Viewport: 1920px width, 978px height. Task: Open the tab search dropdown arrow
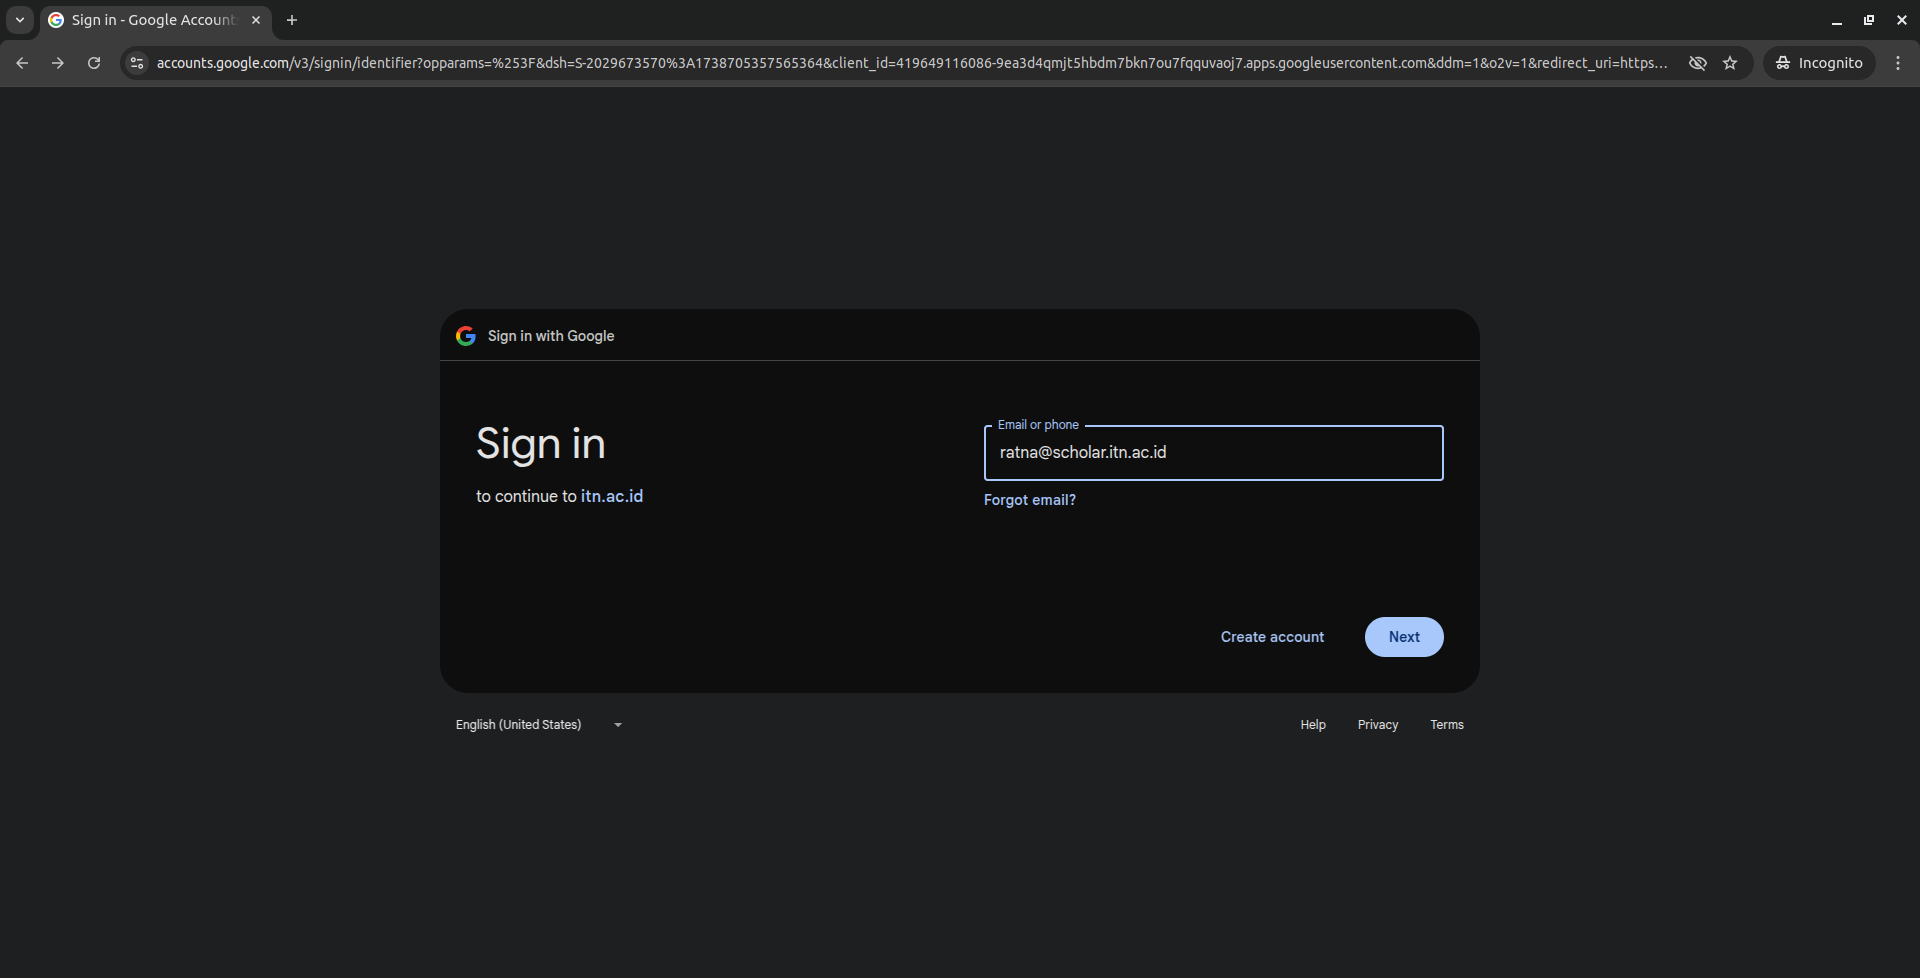(x=20, y=20)
